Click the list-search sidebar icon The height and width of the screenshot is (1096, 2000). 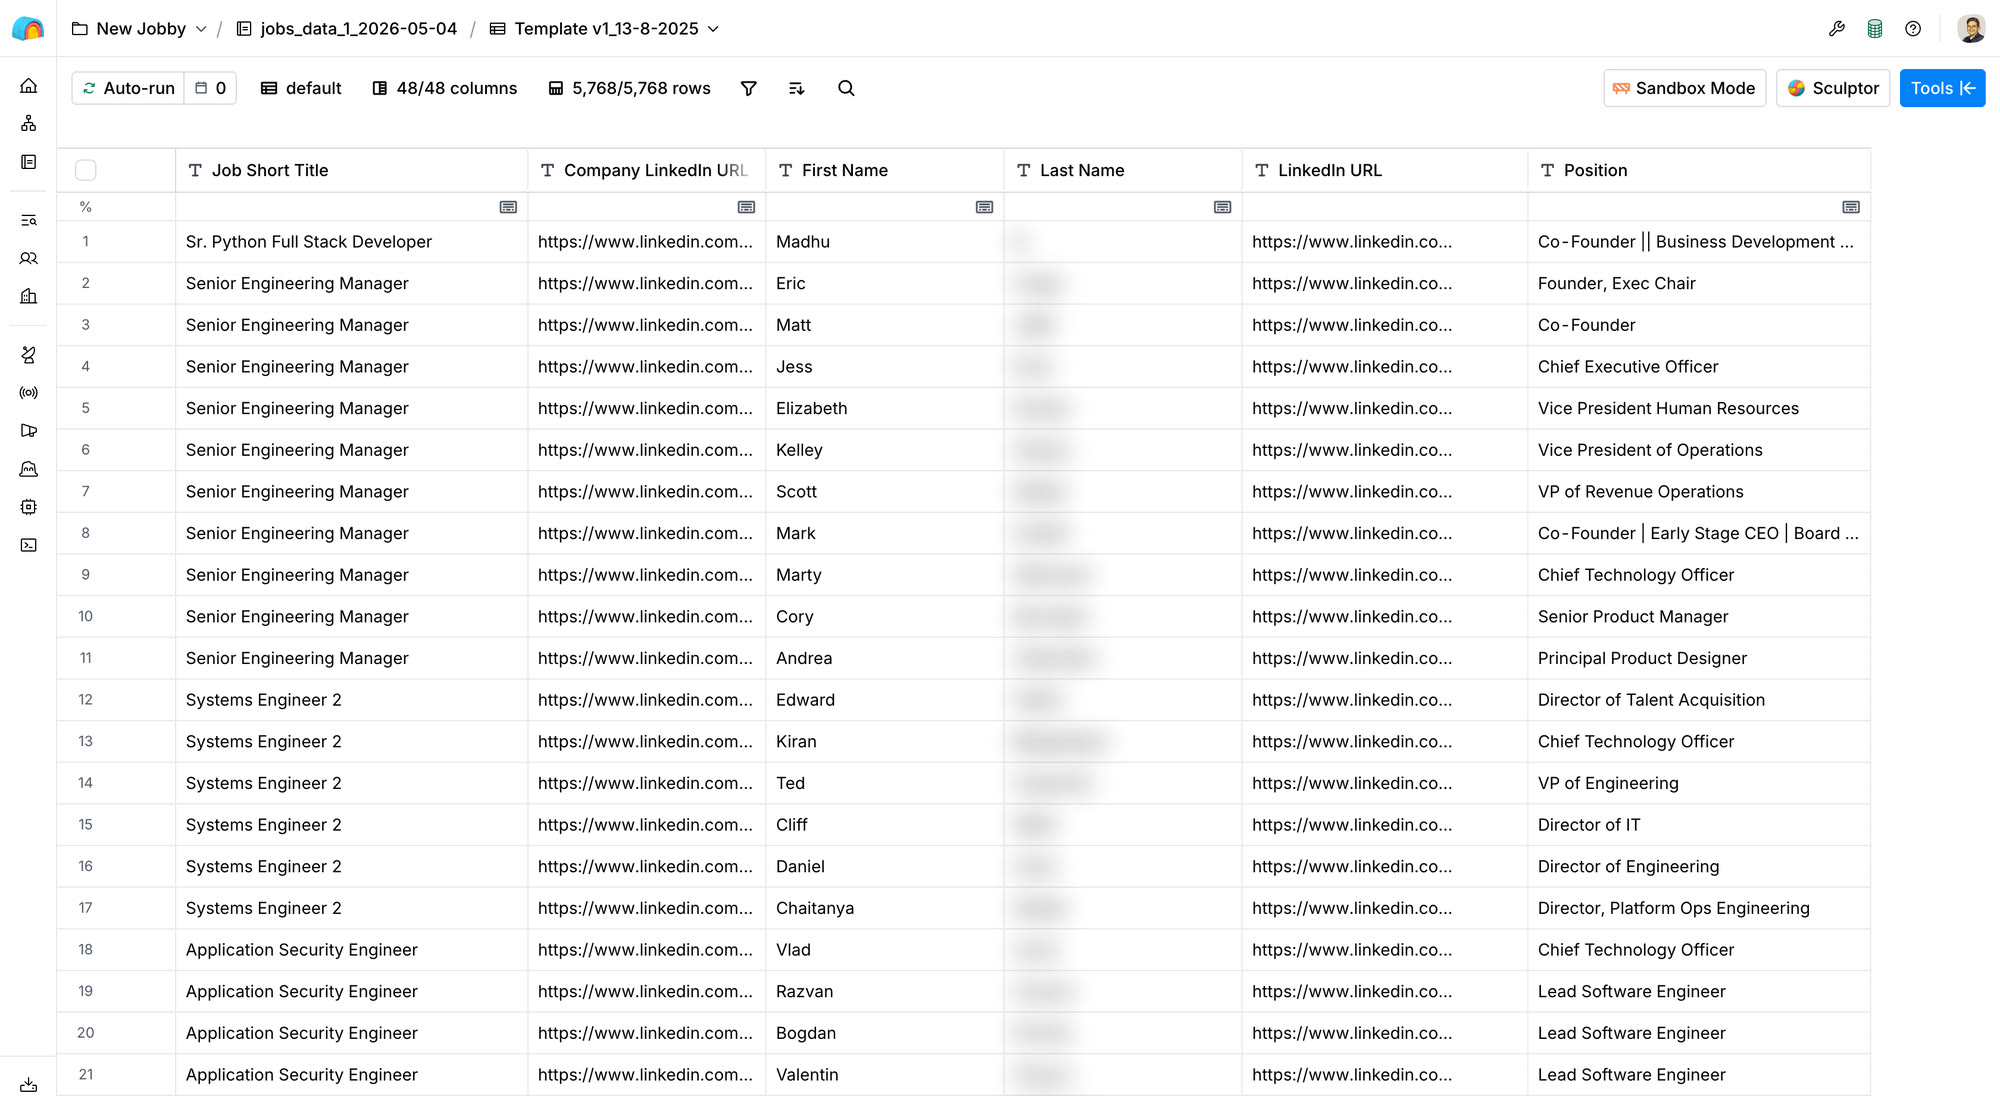(x=28, y=220)
